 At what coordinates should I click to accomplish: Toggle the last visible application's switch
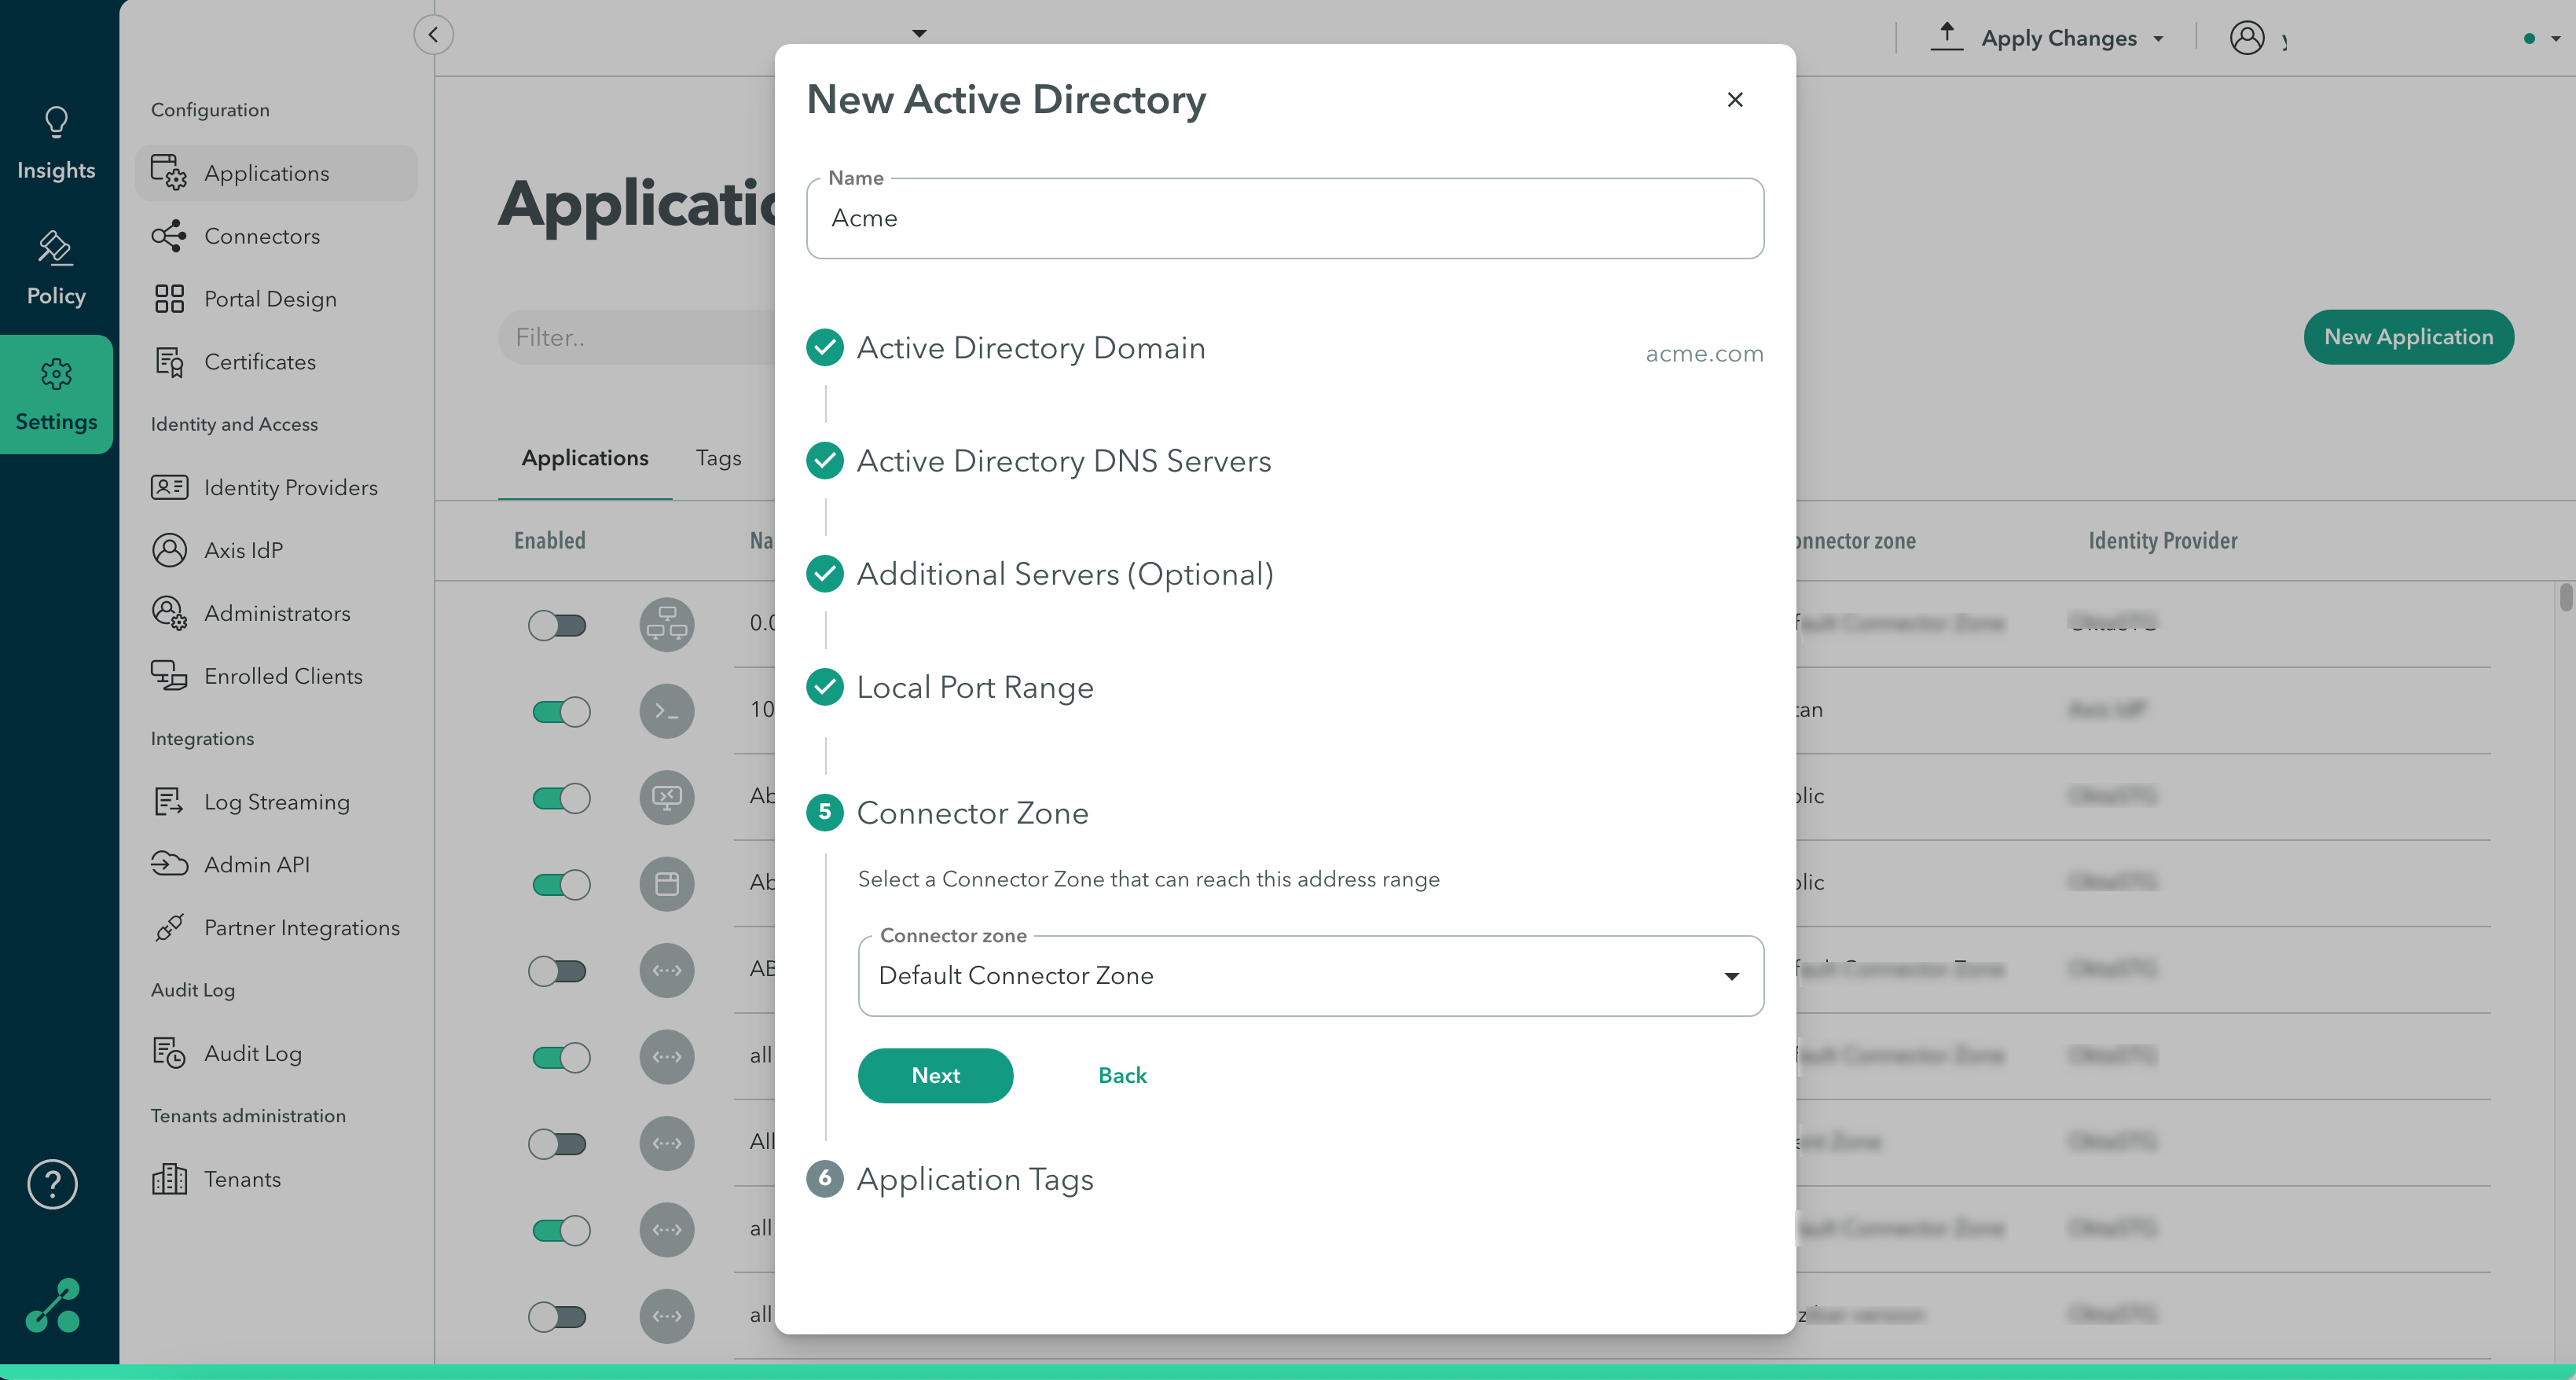point(558,1316)
